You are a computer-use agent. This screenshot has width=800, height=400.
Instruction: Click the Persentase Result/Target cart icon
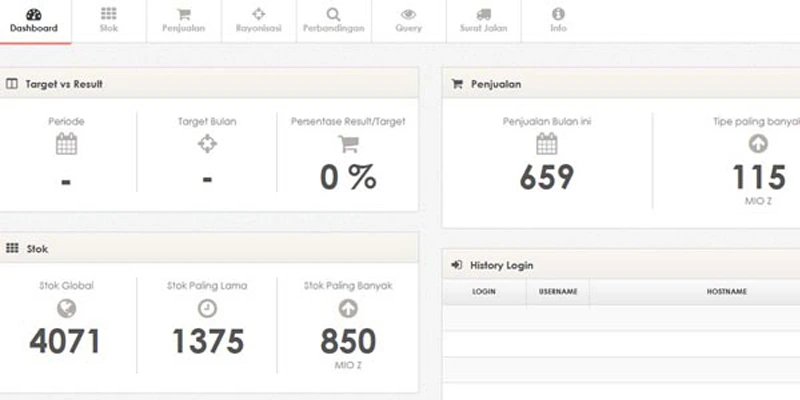[348, 144]
